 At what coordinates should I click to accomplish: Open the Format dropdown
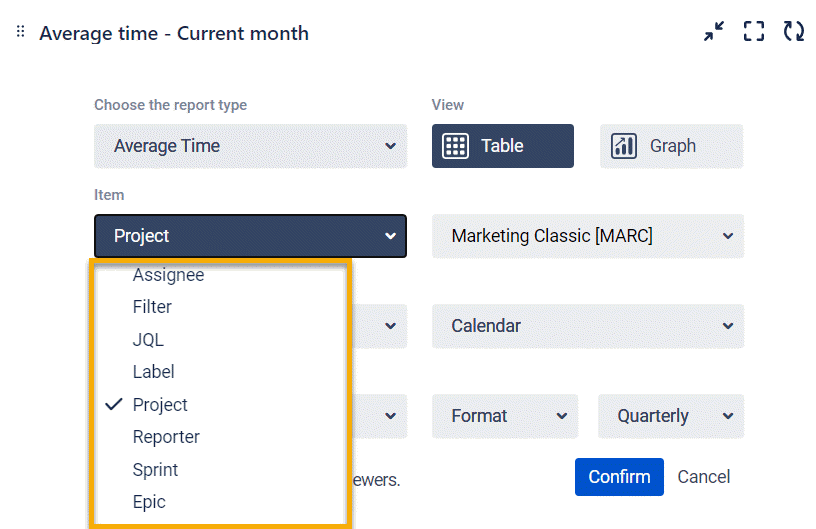[505, 416]
